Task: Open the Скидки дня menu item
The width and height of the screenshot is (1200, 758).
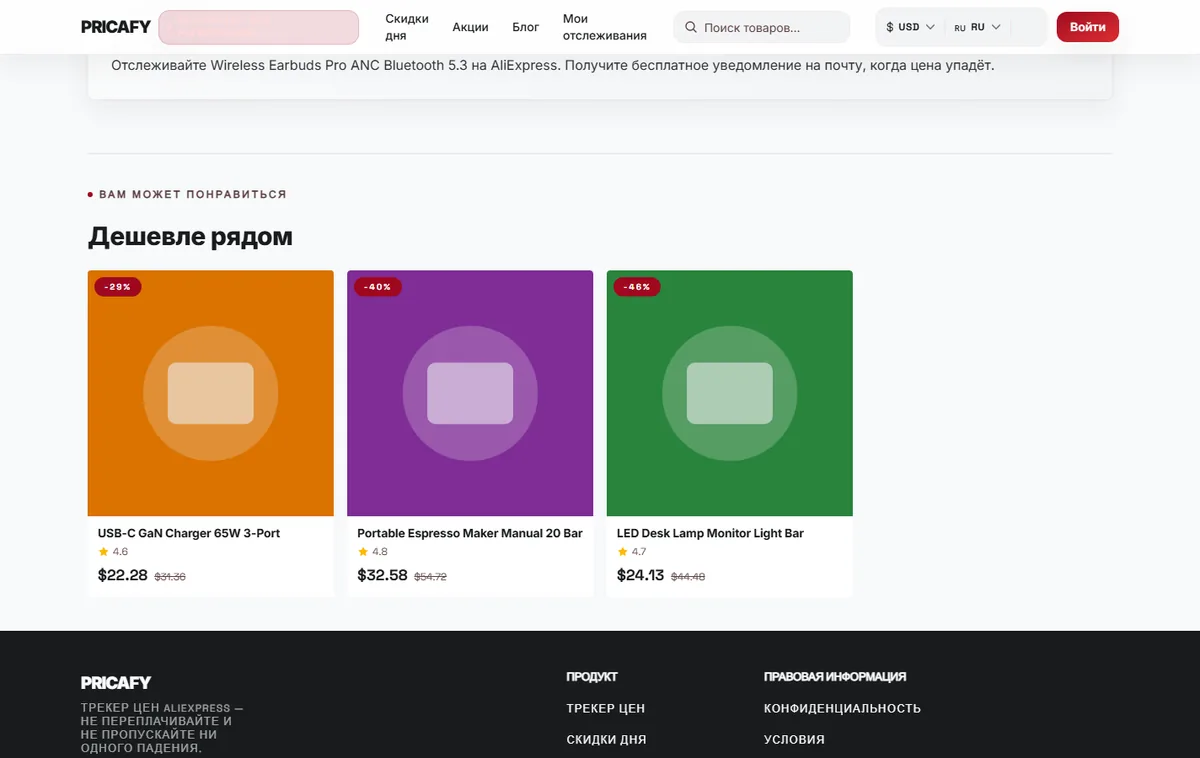Action: coord(407,27)
